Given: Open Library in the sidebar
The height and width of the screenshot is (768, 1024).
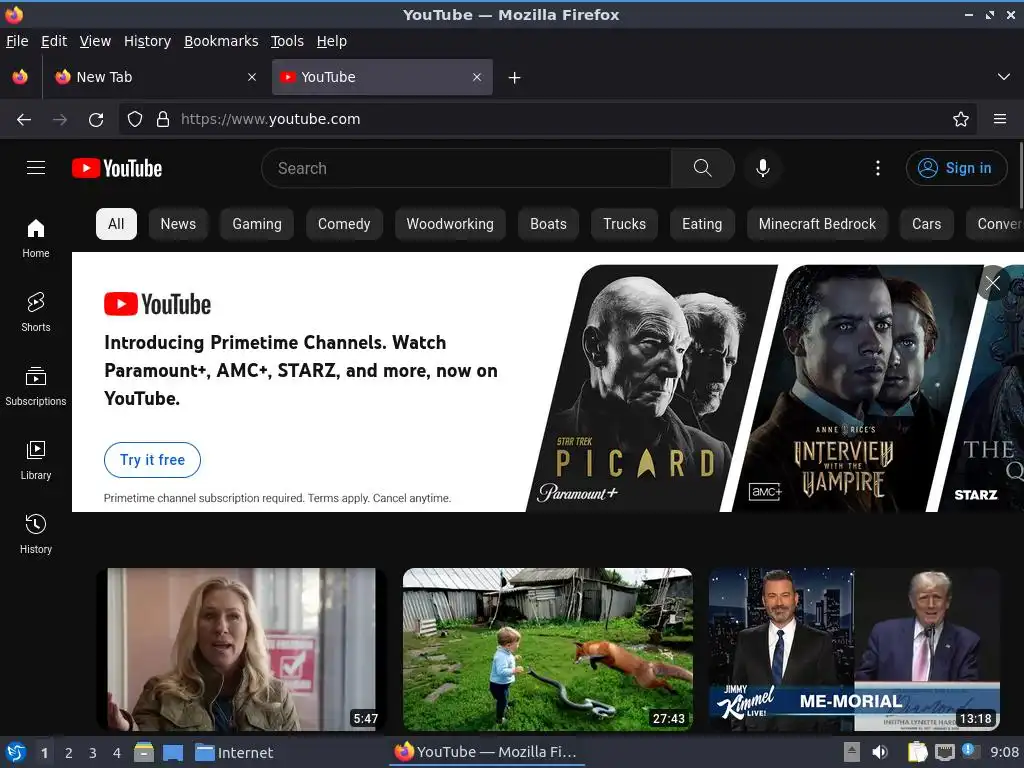Looking at the screenshot, I should click(x=36, y=461).
